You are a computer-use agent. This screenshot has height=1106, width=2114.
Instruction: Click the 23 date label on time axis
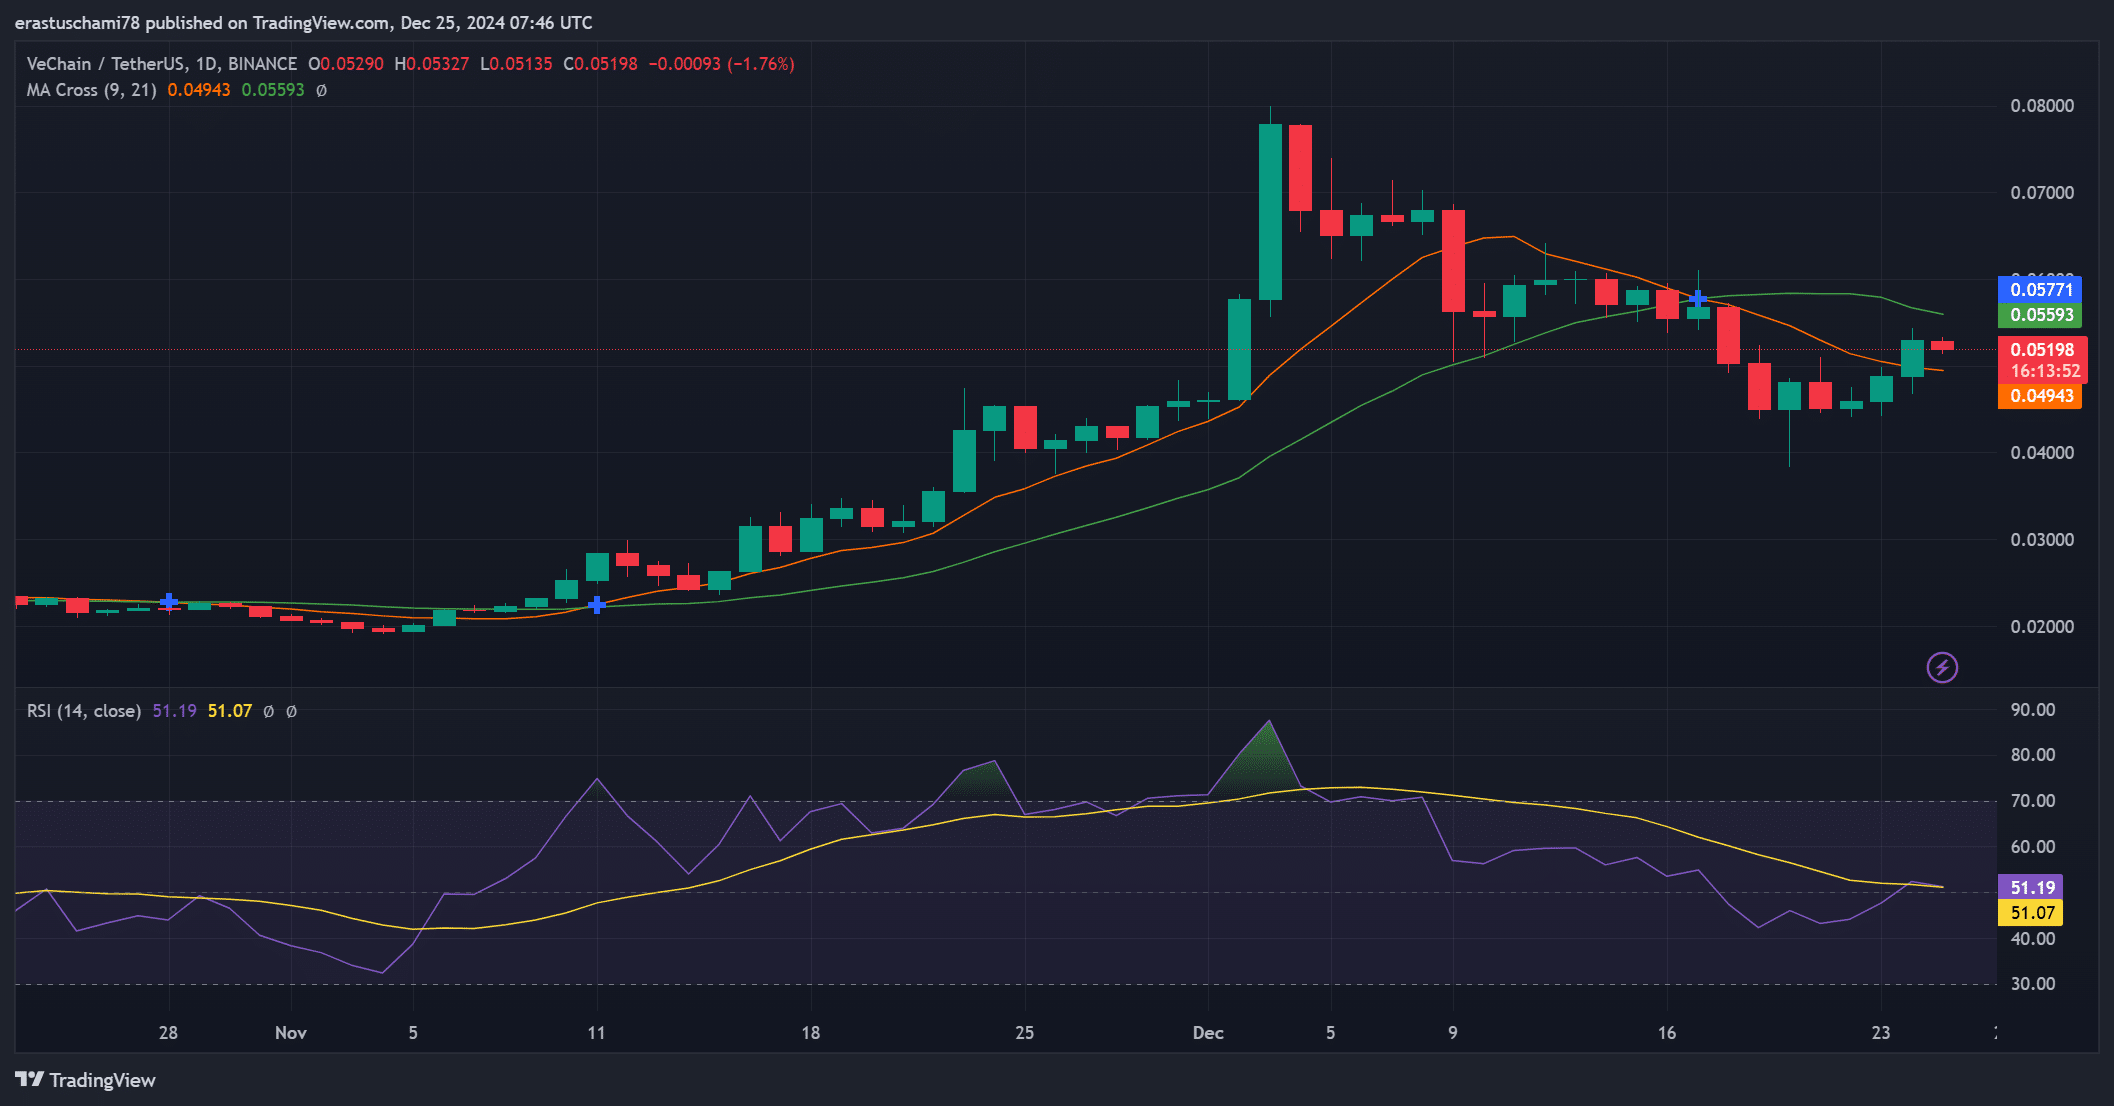1880,1033
